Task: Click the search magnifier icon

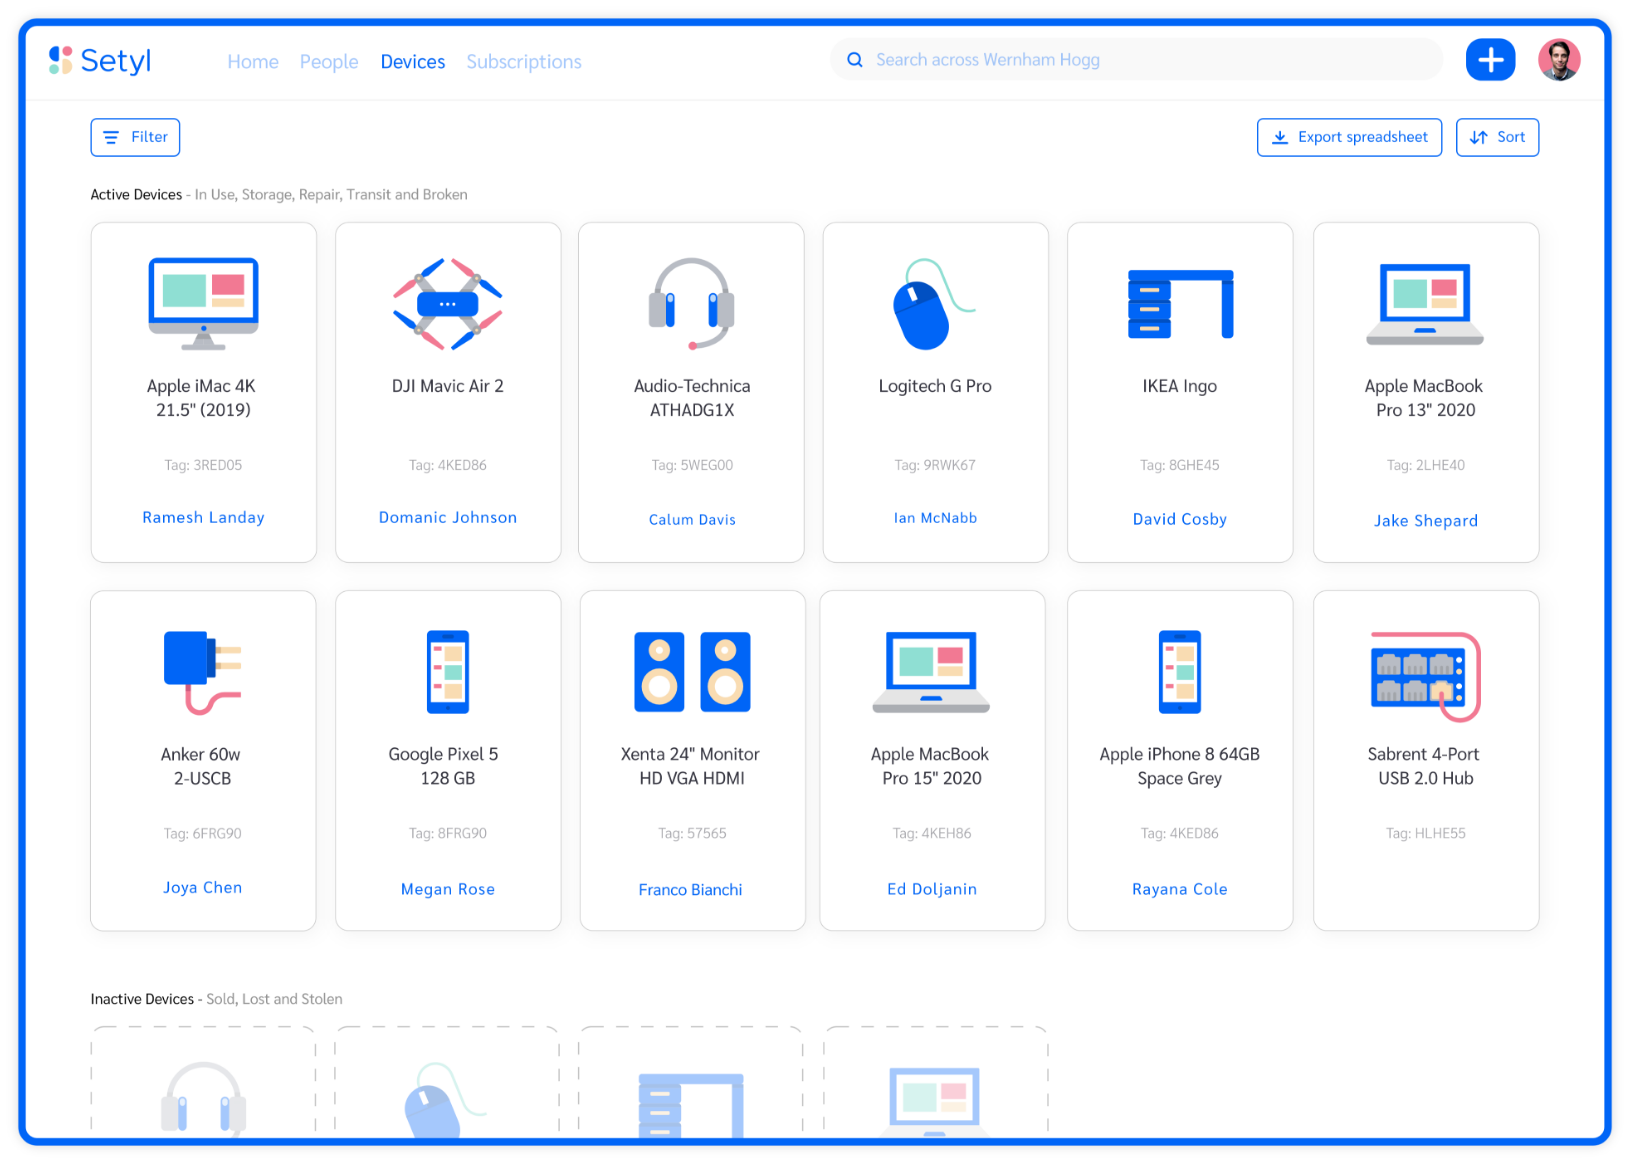Action: pyautogui.click(x=855, y=60)
